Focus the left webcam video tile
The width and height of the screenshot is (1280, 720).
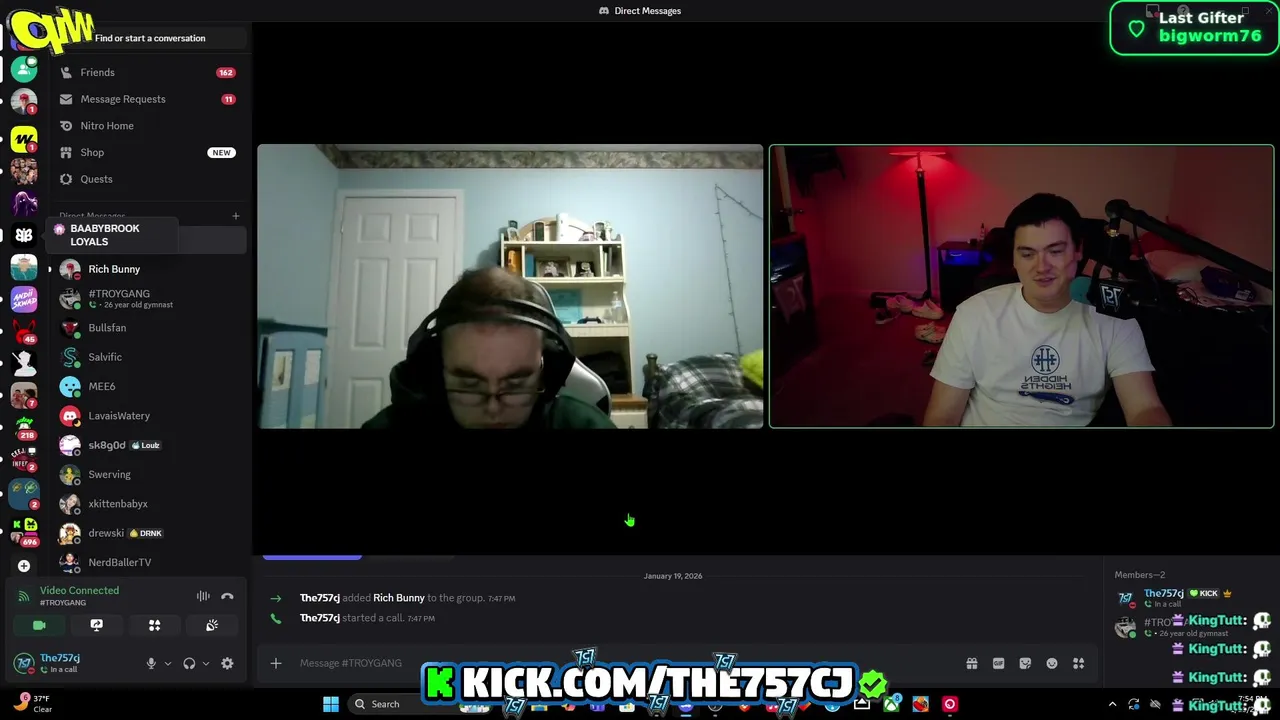510,287
